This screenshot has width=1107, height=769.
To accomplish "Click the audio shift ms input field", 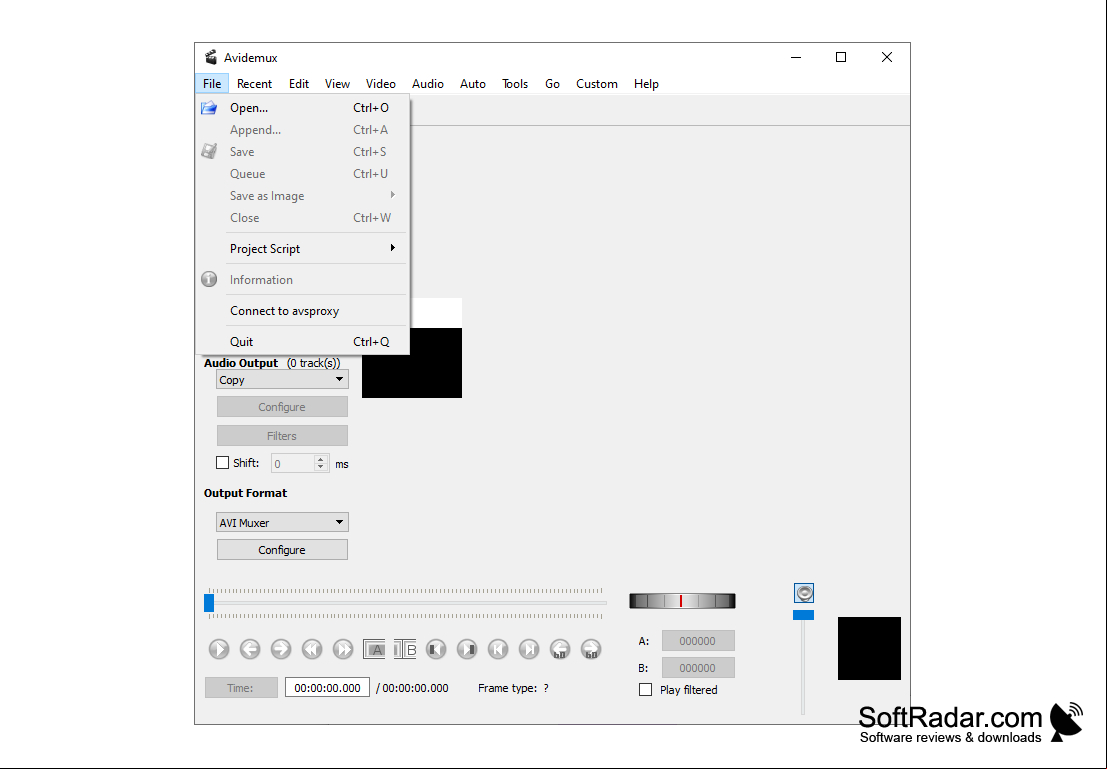I will click(x=293, y=463).
